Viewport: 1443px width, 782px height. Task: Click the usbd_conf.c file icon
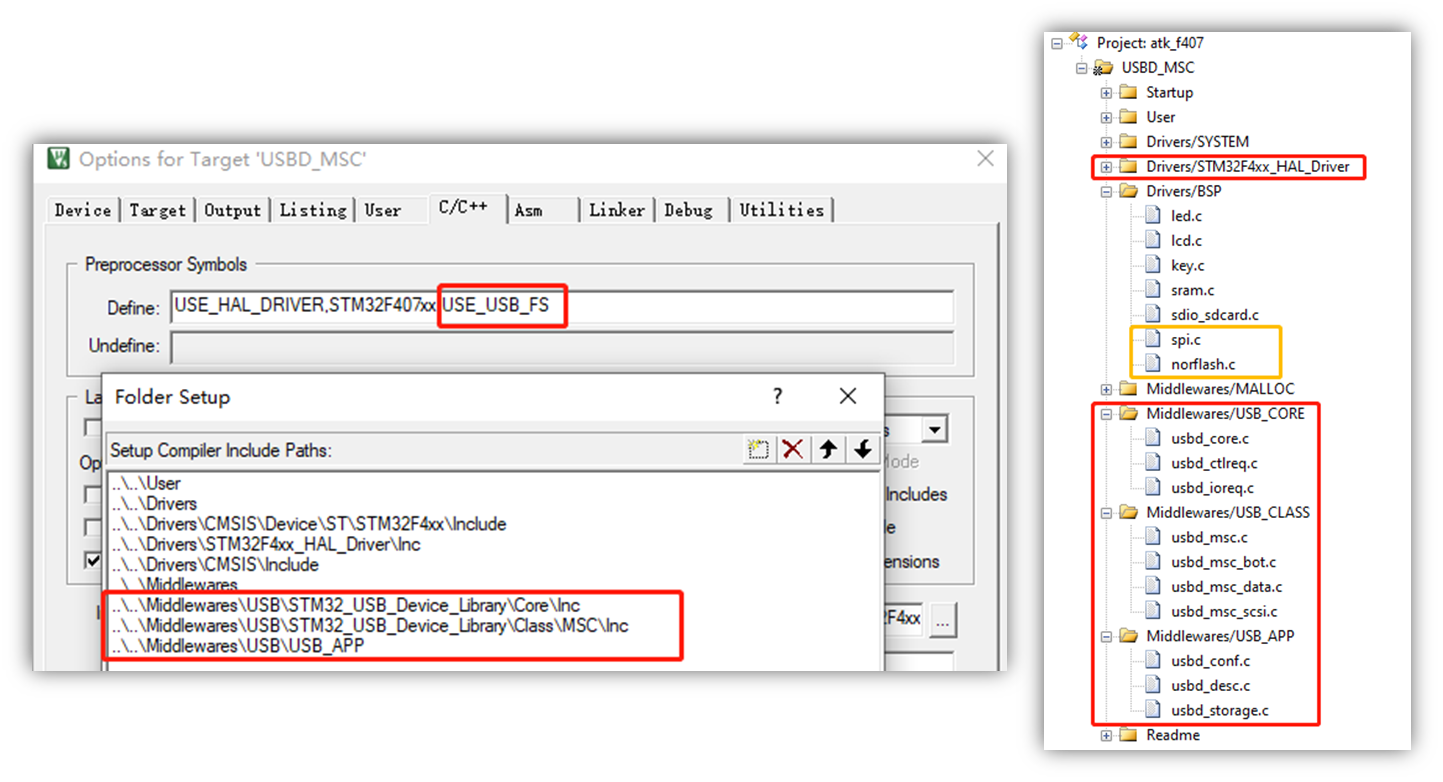click(1153, 661)
